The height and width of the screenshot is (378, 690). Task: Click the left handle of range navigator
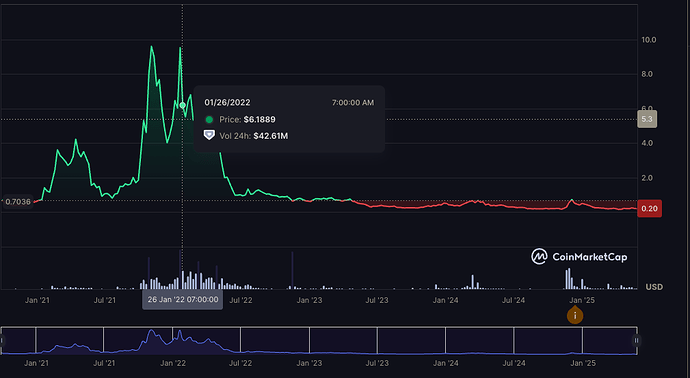click(2, 340)
